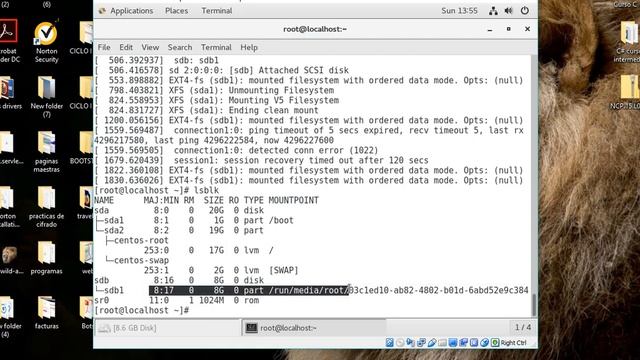Open the terminal Edit menu
640x360 pixels.
[x=126, y=47]
